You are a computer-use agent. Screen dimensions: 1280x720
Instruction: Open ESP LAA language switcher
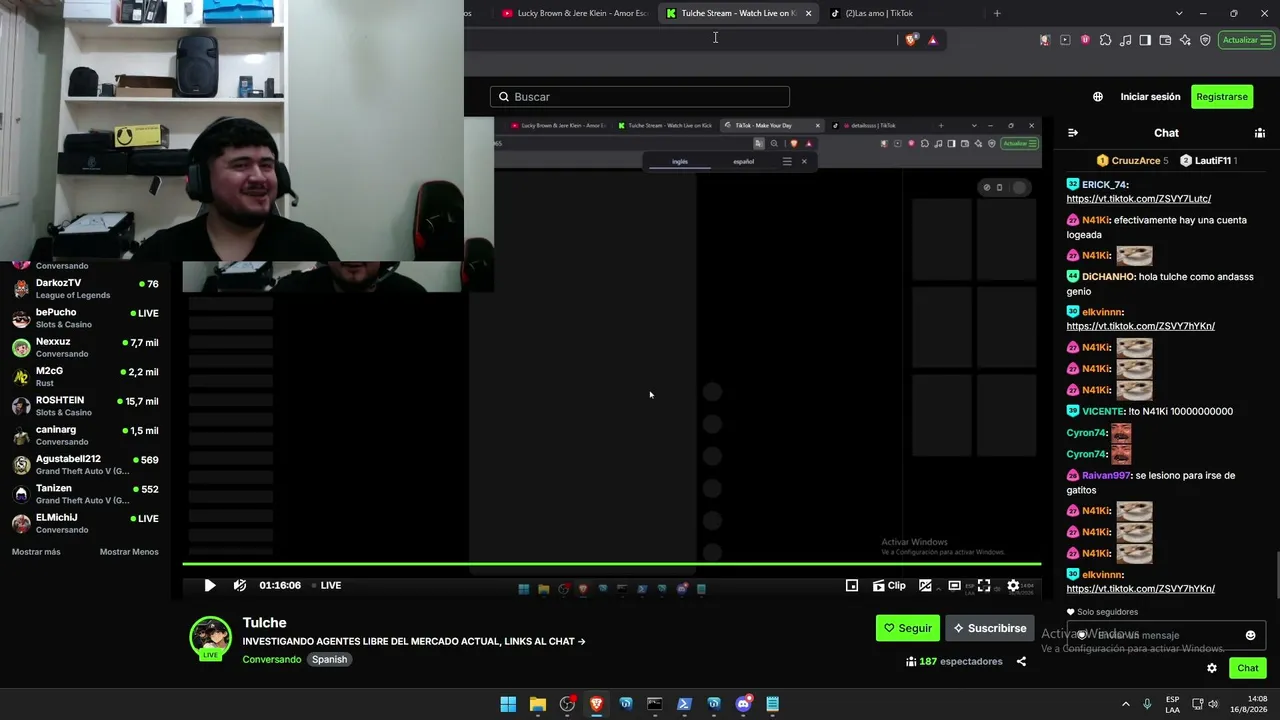pos(1172,704)
